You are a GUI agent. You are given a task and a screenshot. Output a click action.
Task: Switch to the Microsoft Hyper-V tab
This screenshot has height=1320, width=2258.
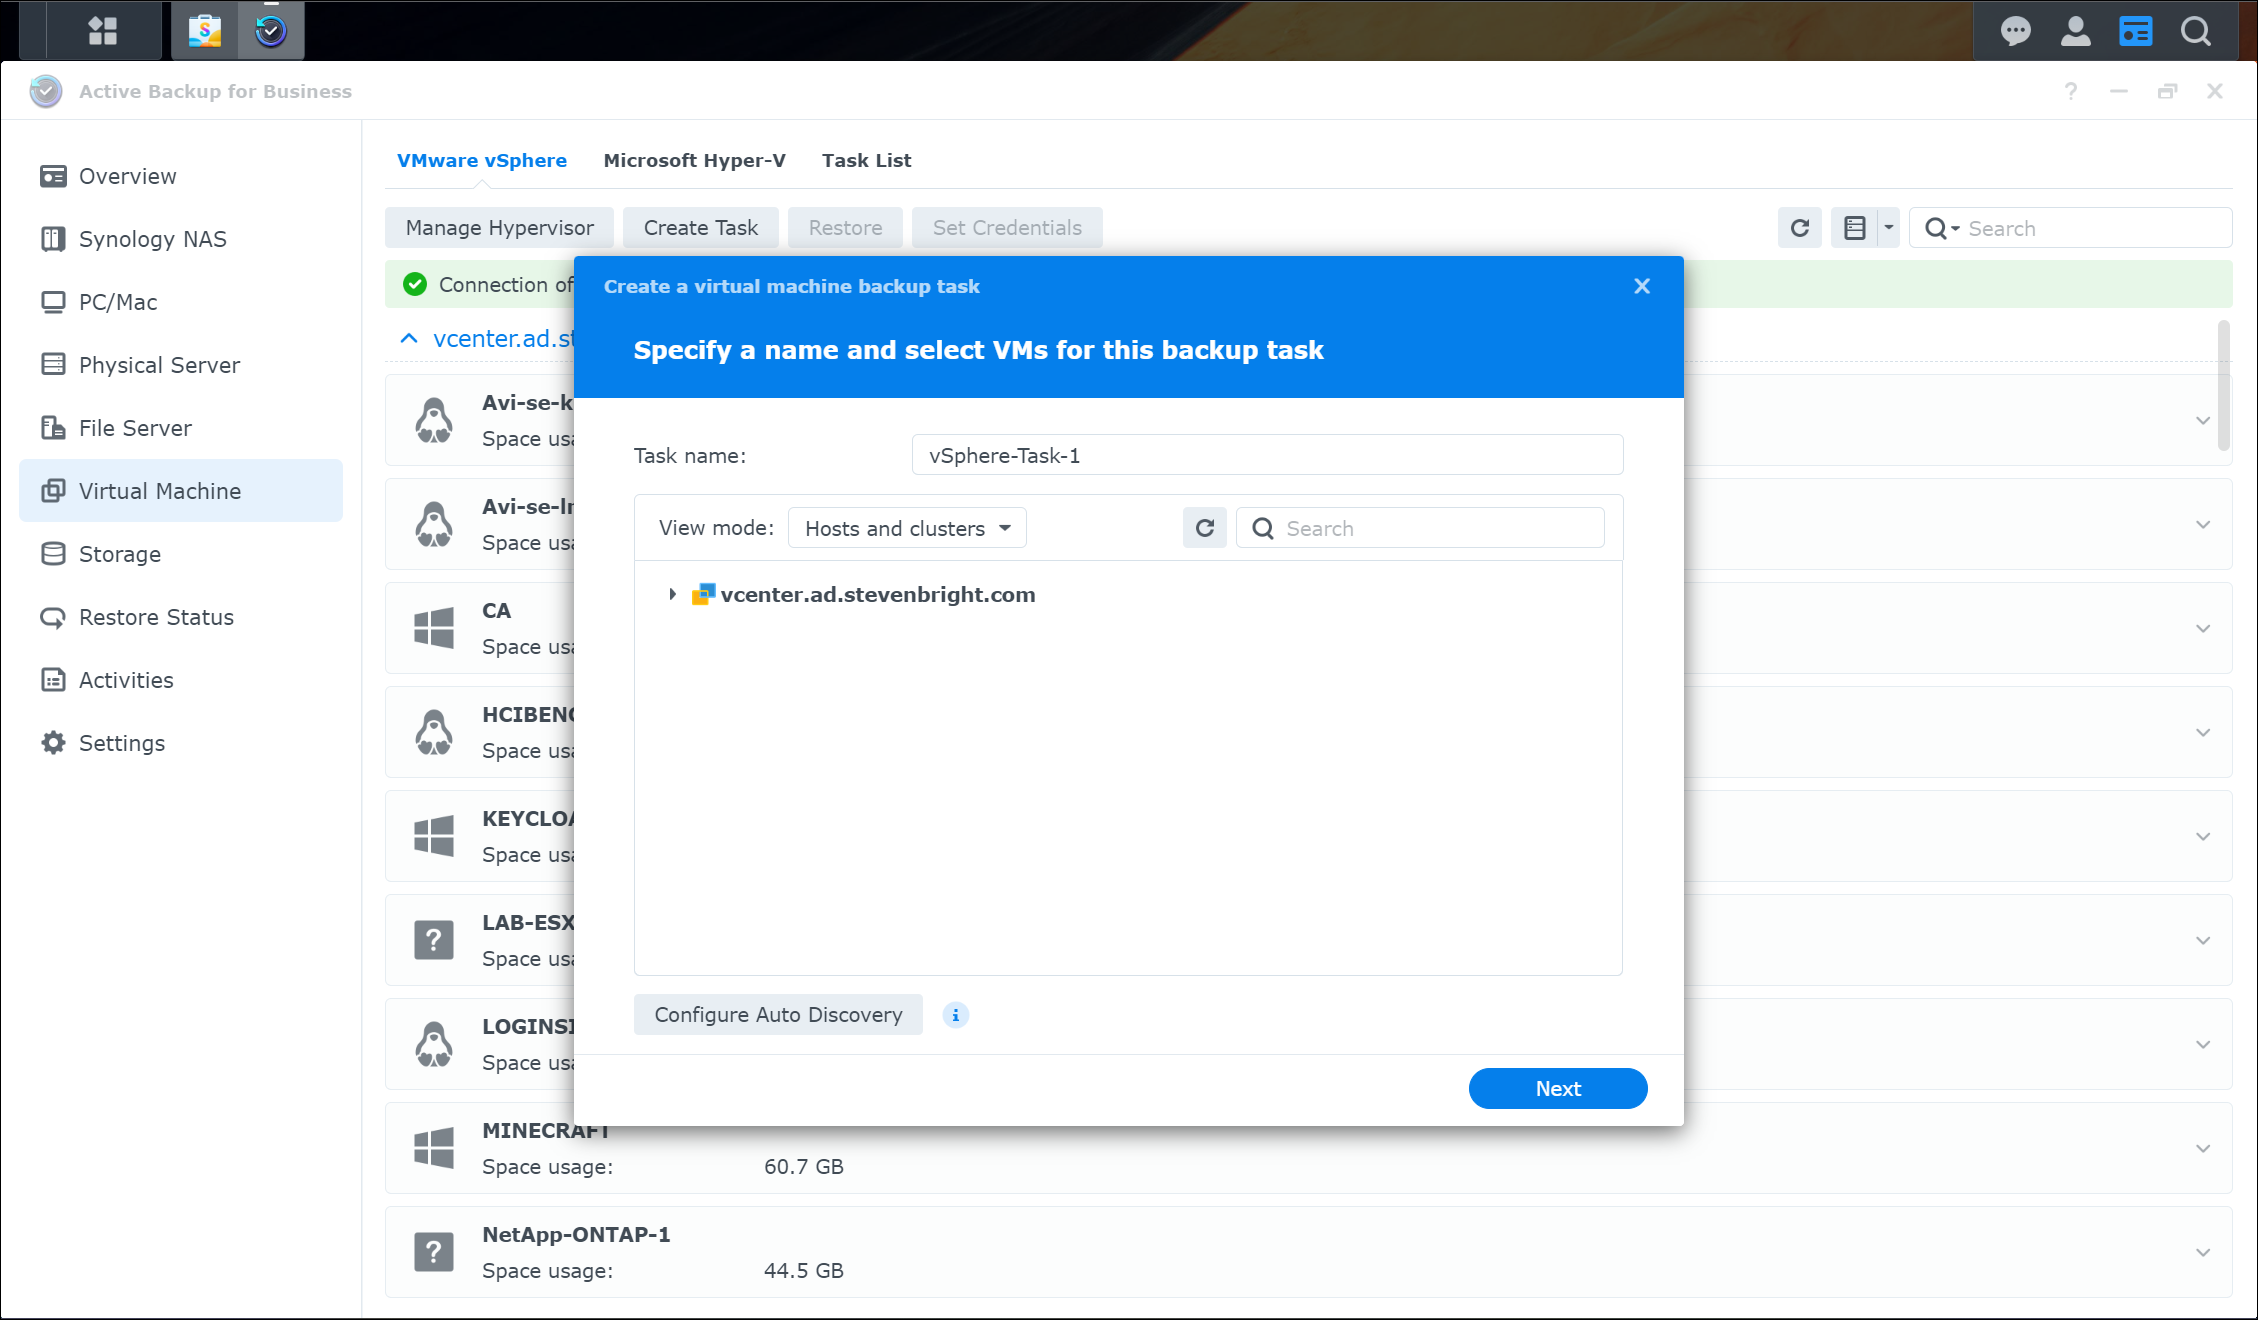tap(694, 160)
